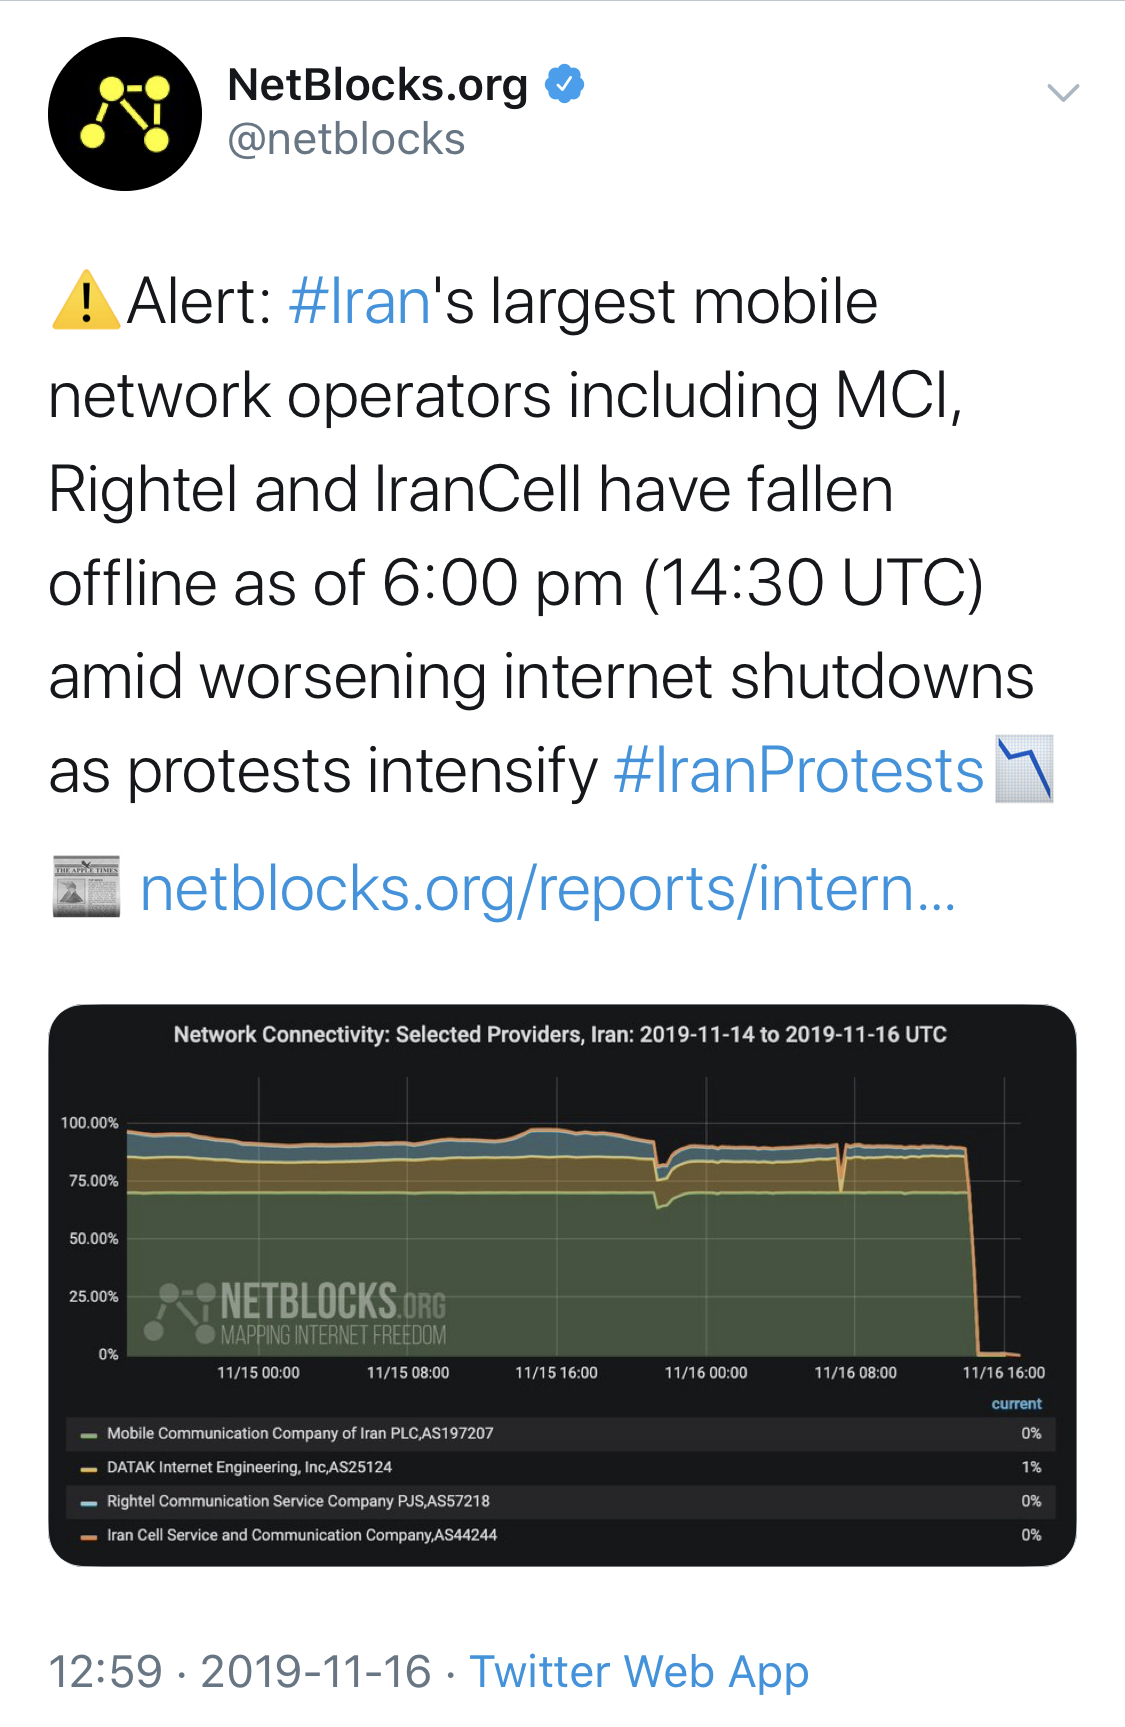
Task: Click the NetBlocks.org display name
Action: (378, 85)
